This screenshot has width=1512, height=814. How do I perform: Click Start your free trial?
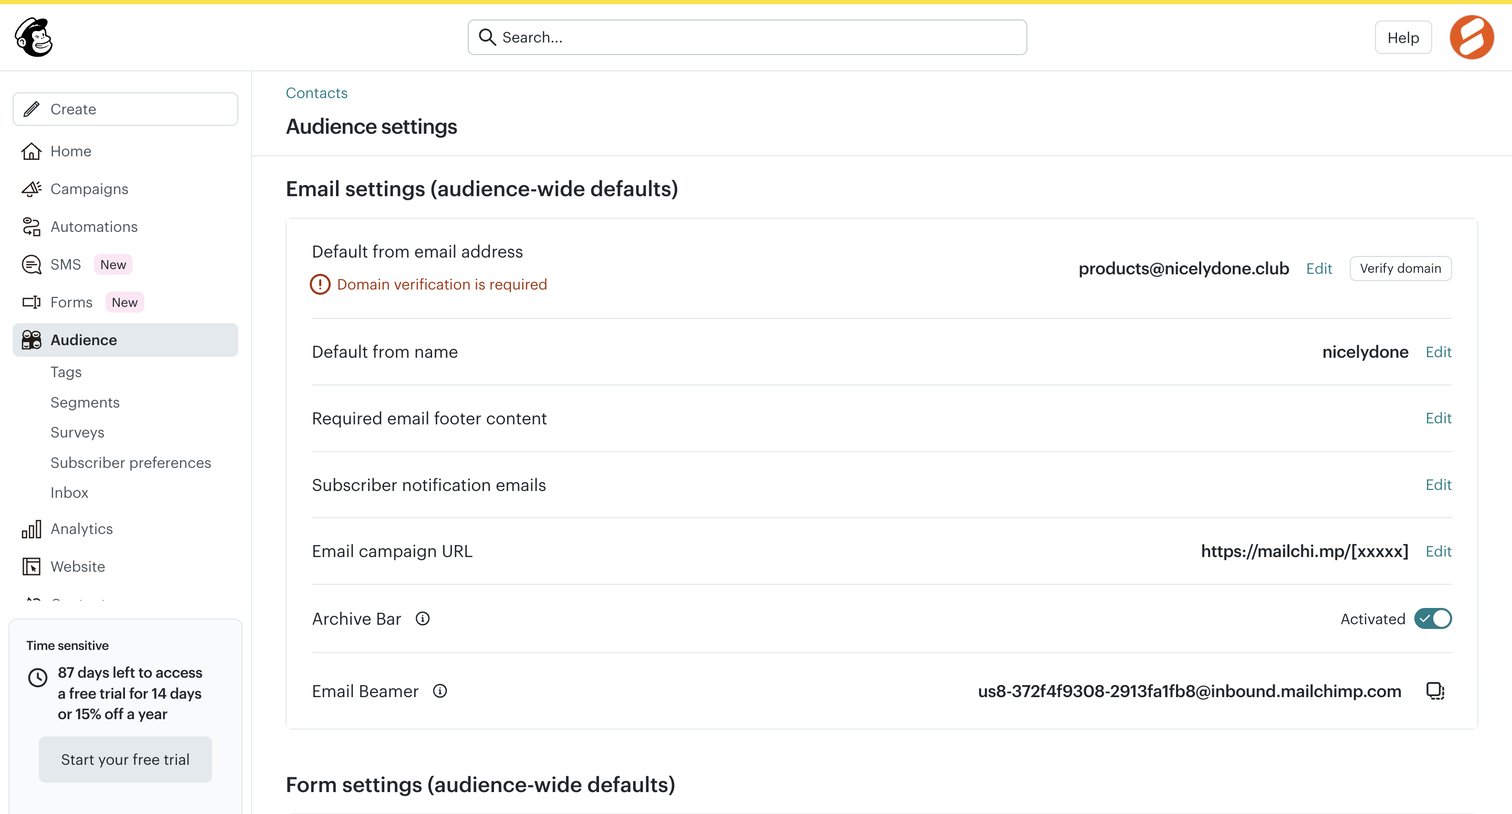pyautogui.click(x=125, y=760)
